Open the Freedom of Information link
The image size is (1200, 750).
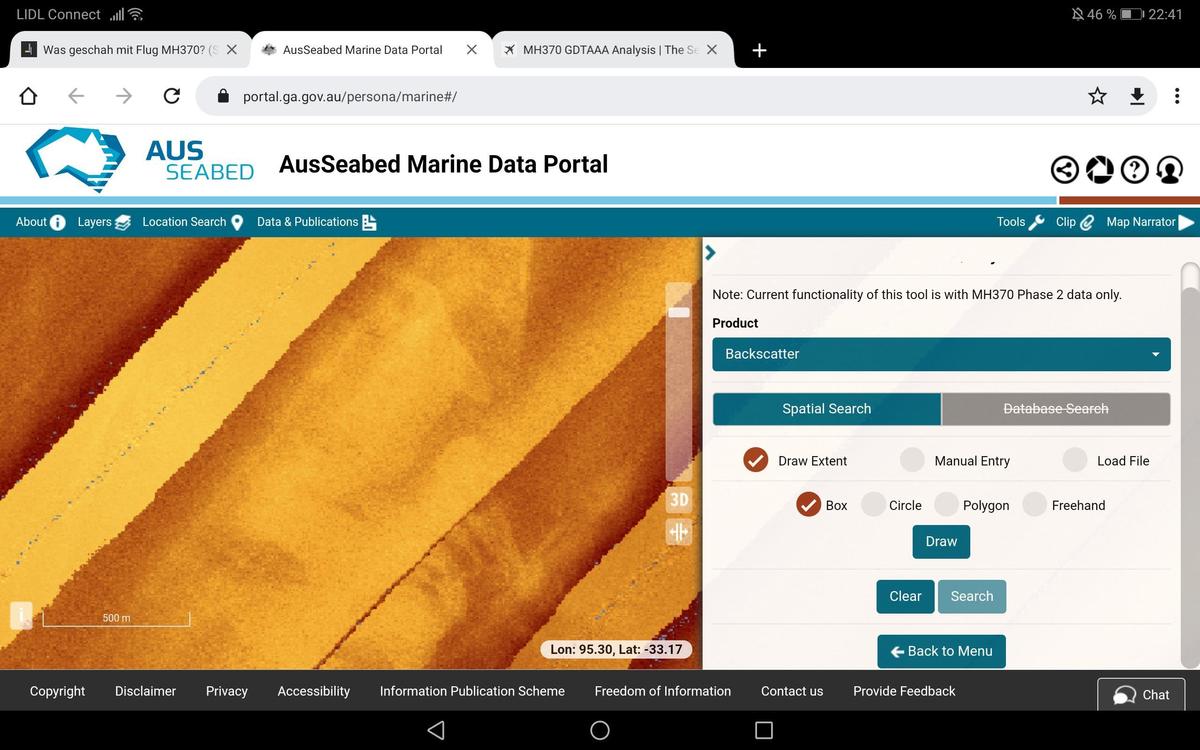pos(663,691)
